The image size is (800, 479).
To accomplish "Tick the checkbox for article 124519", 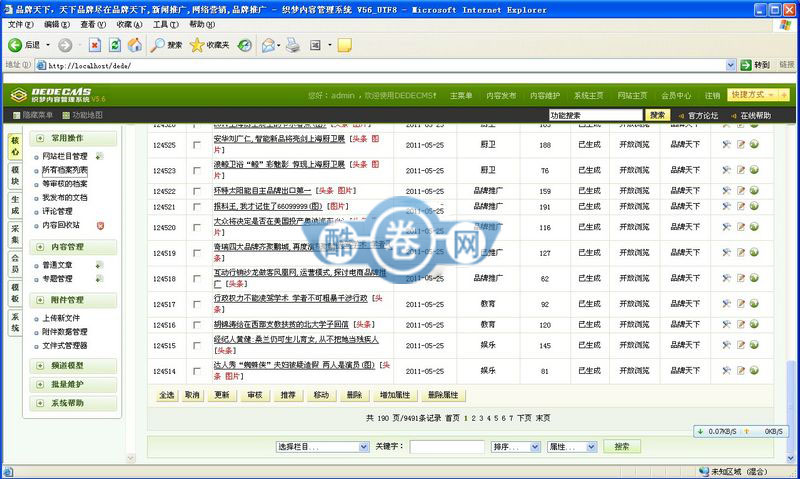I will click(x=196, y=253).
